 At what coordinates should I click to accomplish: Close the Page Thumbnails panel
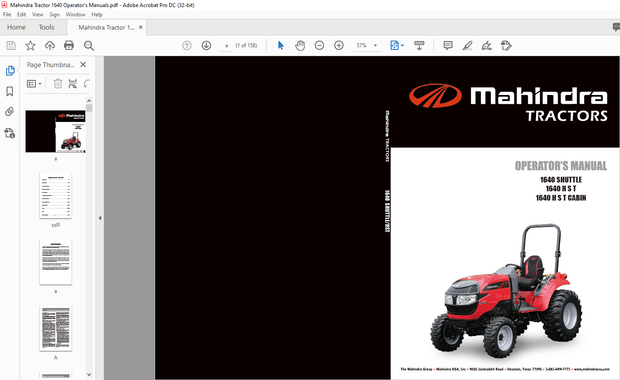83,64
